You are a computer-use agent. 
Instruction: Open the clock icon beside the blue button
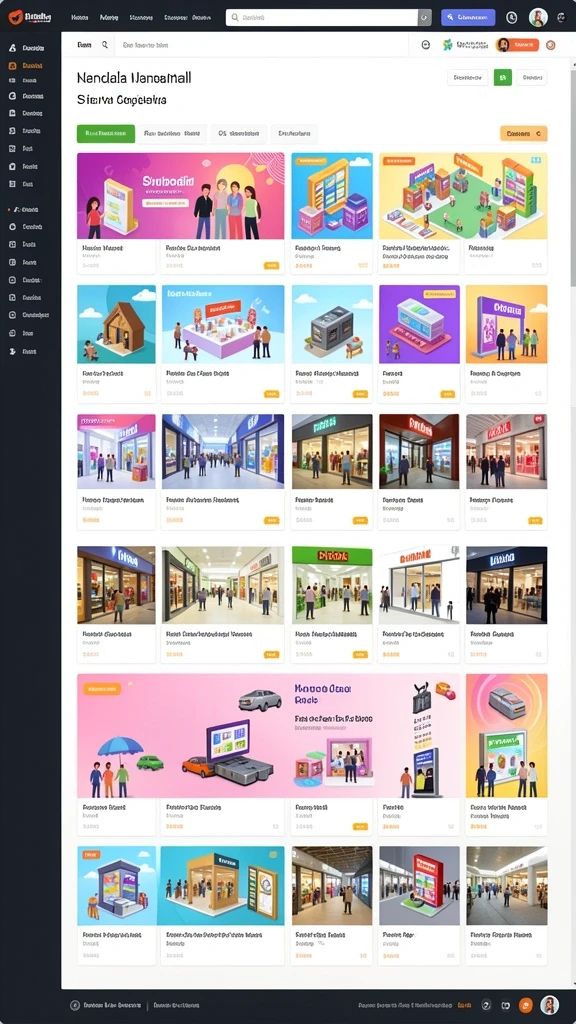coord(511,18)
